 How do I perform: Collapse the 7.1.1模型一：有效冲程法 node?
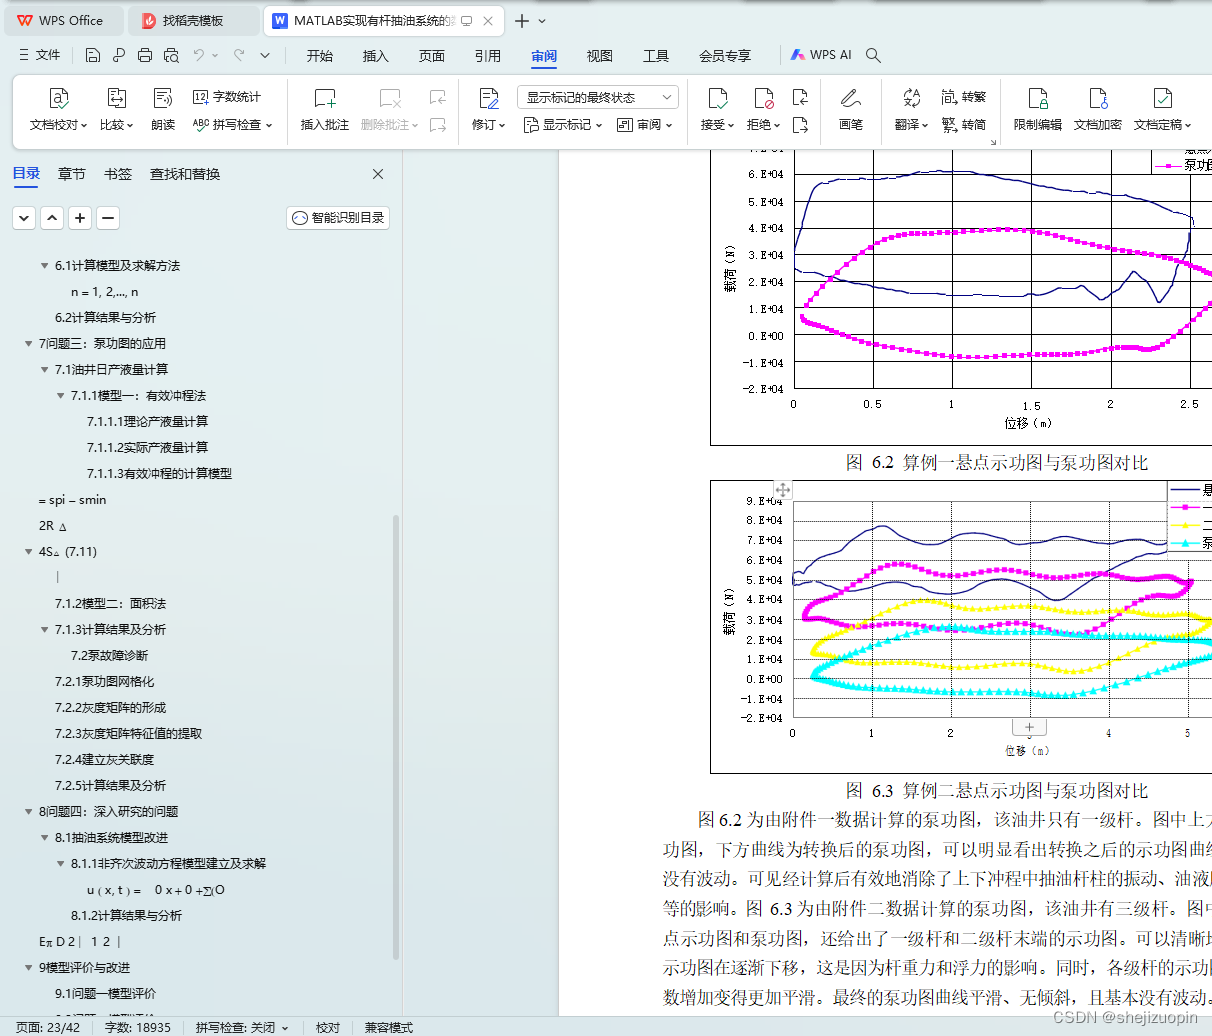[60, 396]
